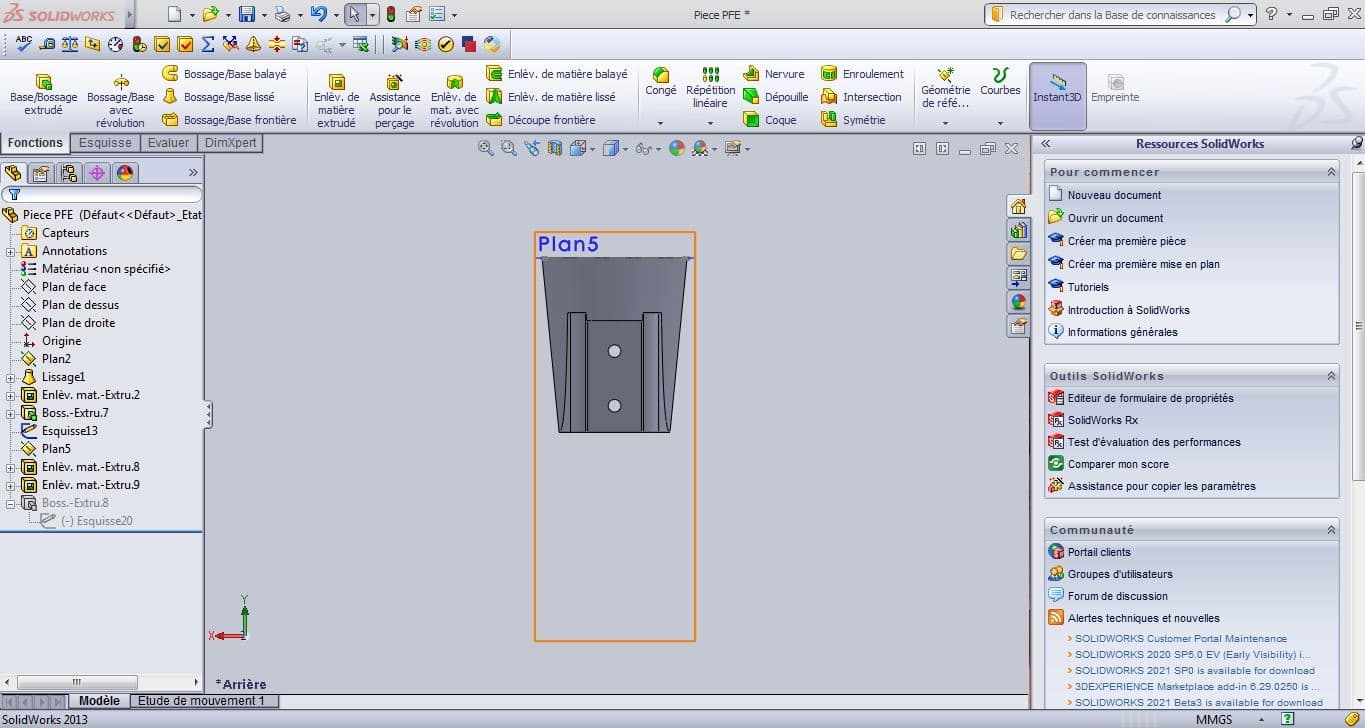Viewport: 1365px width, 728px height.
Task: Click Créer ma première pièce link
Action: (x=1126, y=241)
